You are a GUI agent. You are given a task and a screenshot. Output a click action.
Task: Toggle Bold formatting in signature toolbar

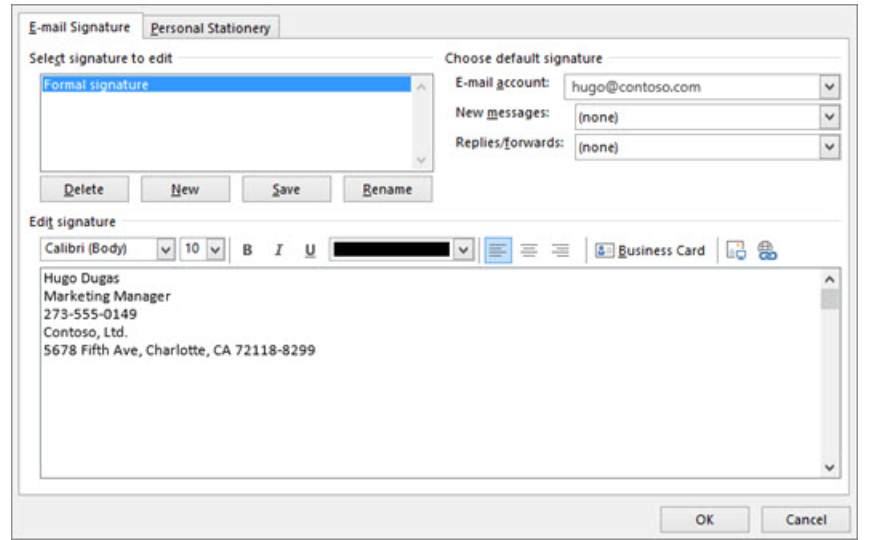[248, 251]
